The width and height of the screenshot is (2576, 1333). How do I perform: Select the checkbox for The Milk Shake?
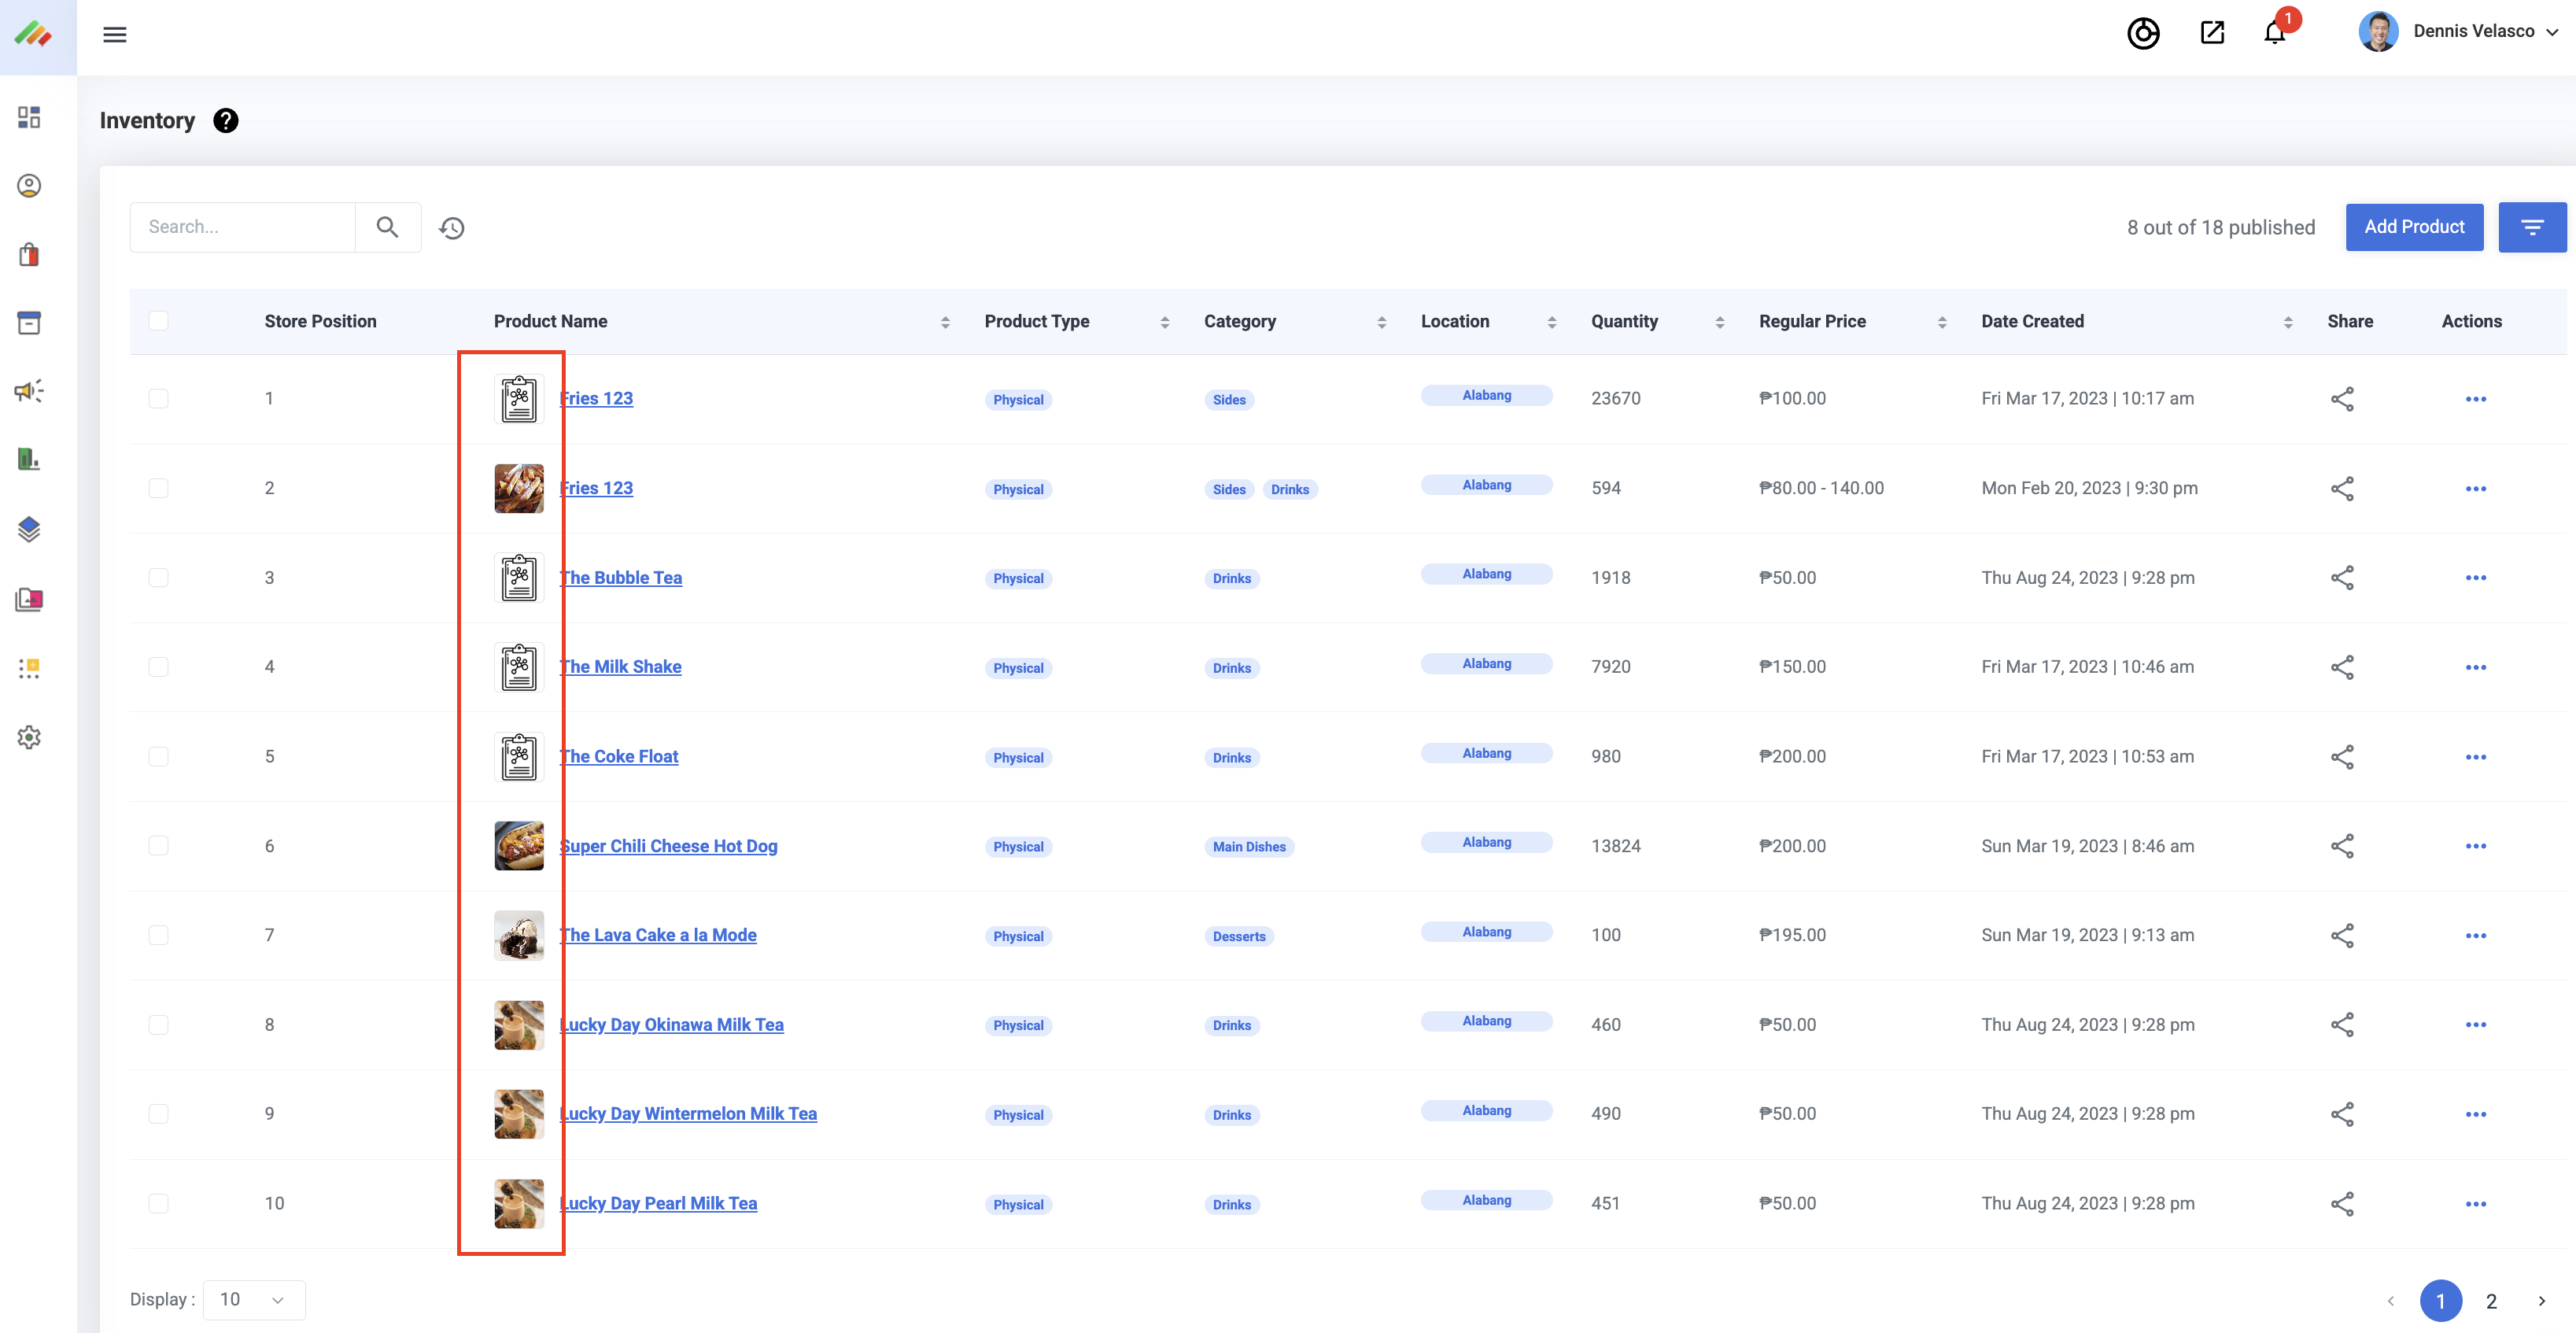click(160, 667)
